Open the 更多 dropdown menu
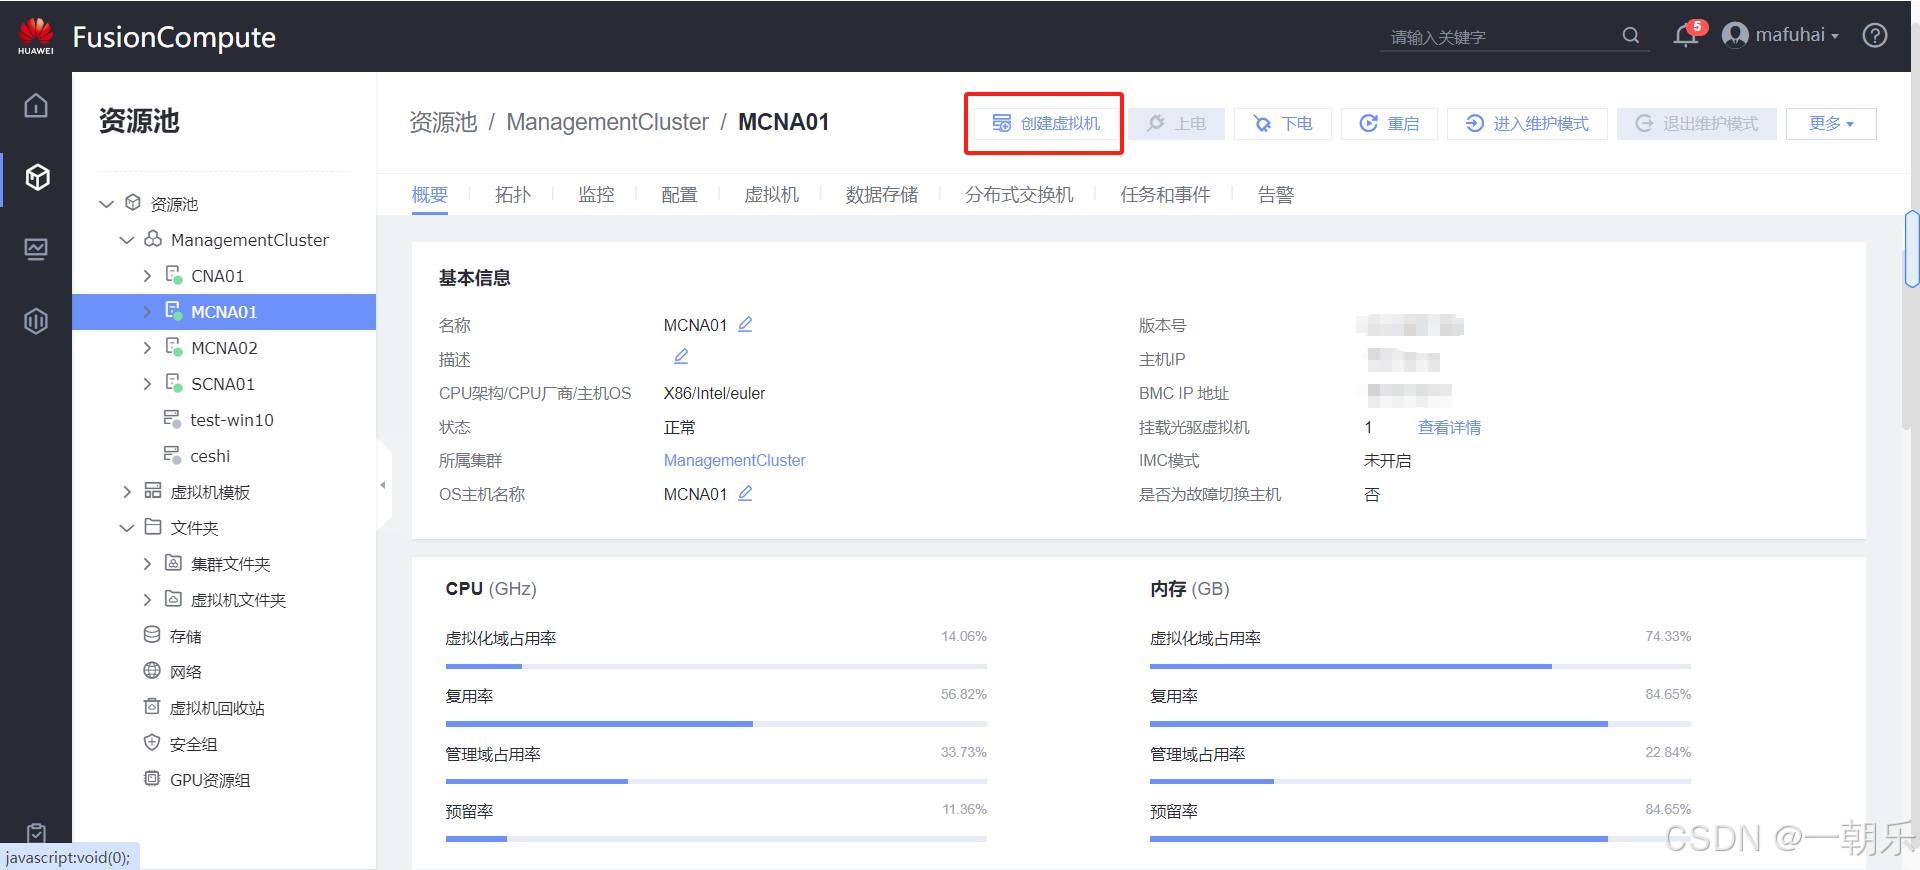Viewport: 1920px width, 870px height. (x=1831, y=123)
